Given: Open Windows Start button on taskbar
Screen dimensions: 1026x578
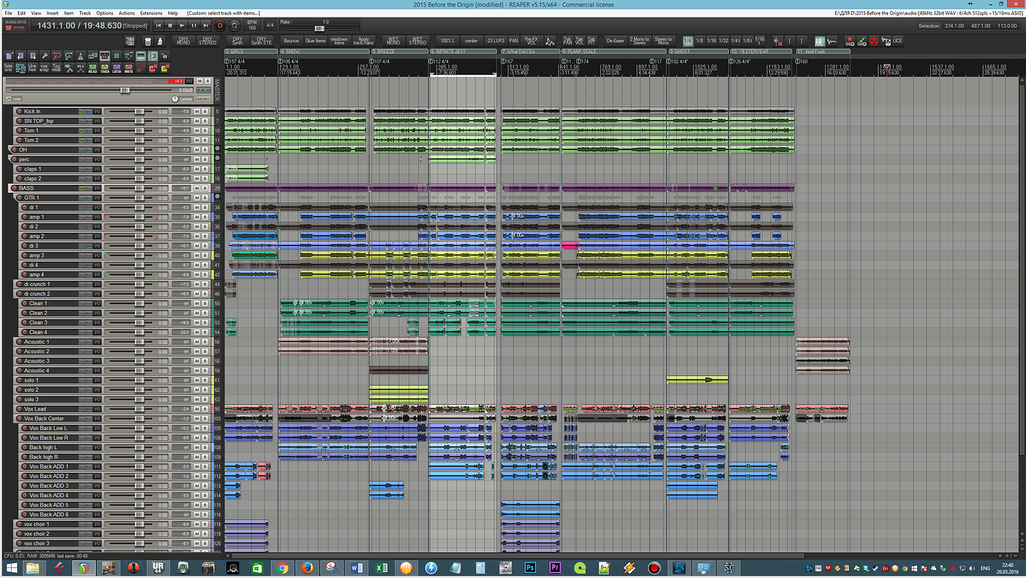Looking at the screenshot, I should click(11, 568).
